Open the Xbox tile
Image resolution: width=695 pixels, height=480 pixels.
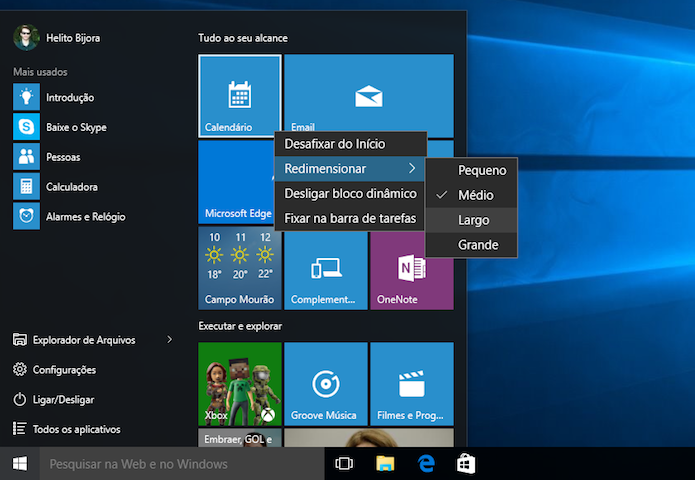pyautogui.click(x=240, y=384)
